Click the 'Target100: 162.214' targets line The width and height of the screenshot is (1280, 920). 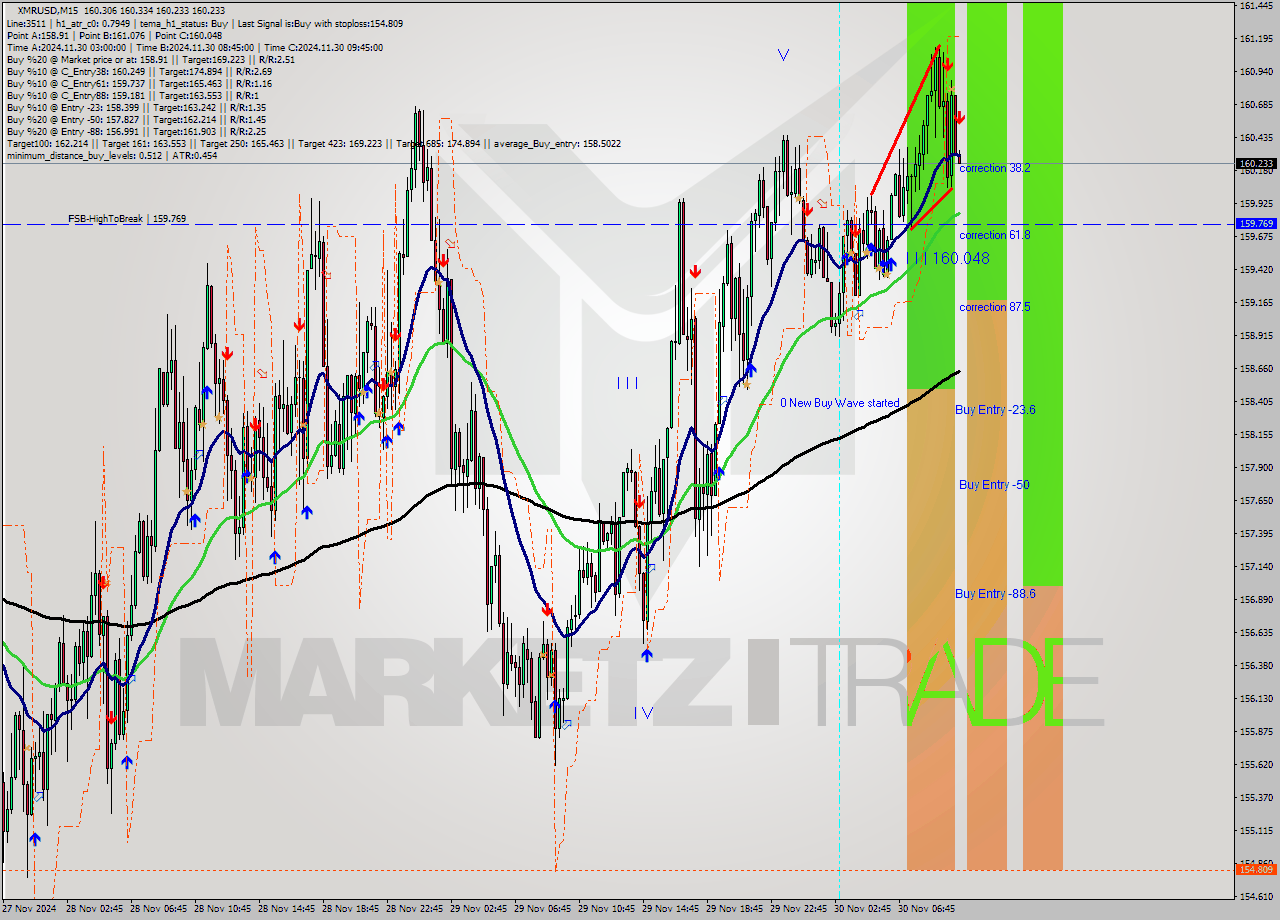coord(313,143)
